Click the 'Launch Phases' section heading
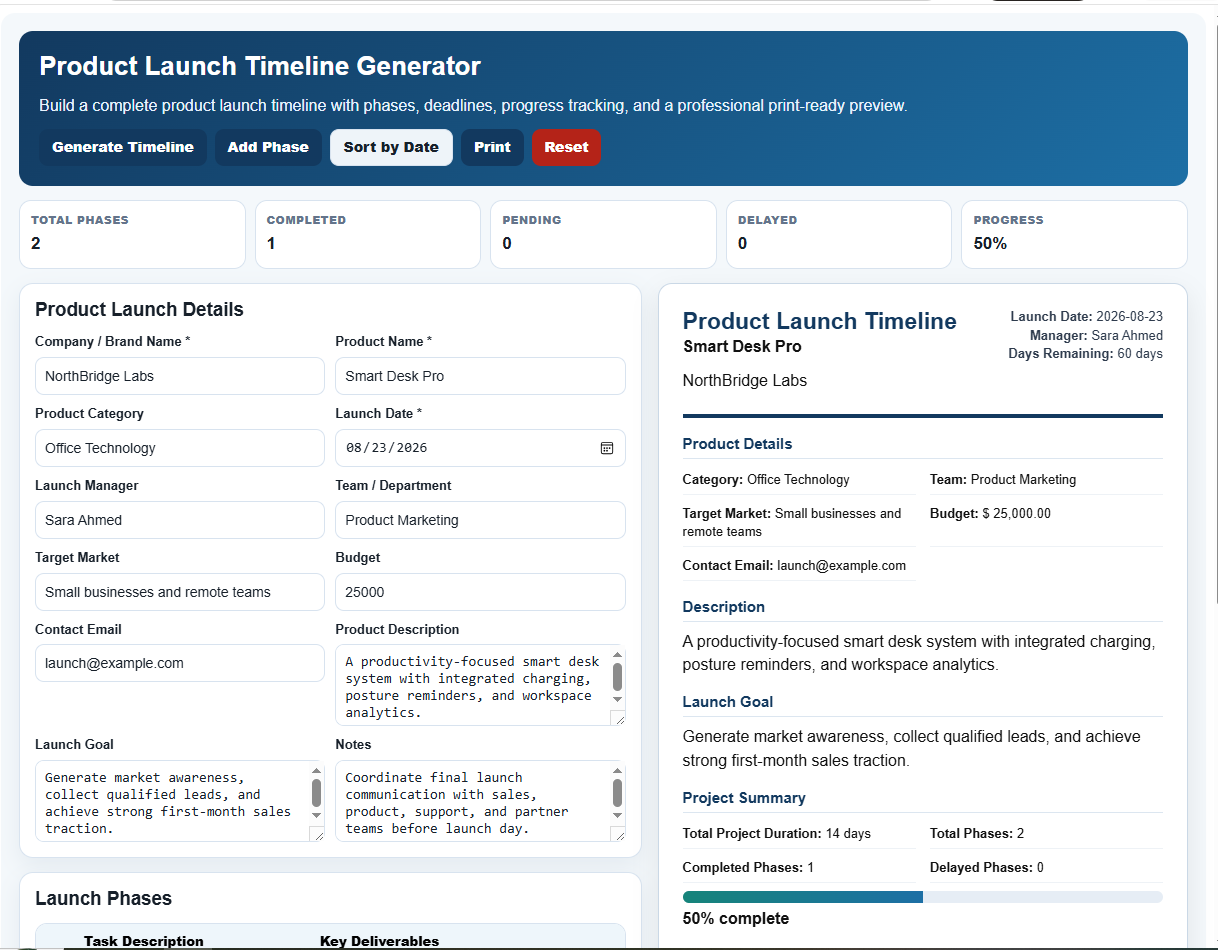Screen dimensions: 1218x950 click(103, 898)
